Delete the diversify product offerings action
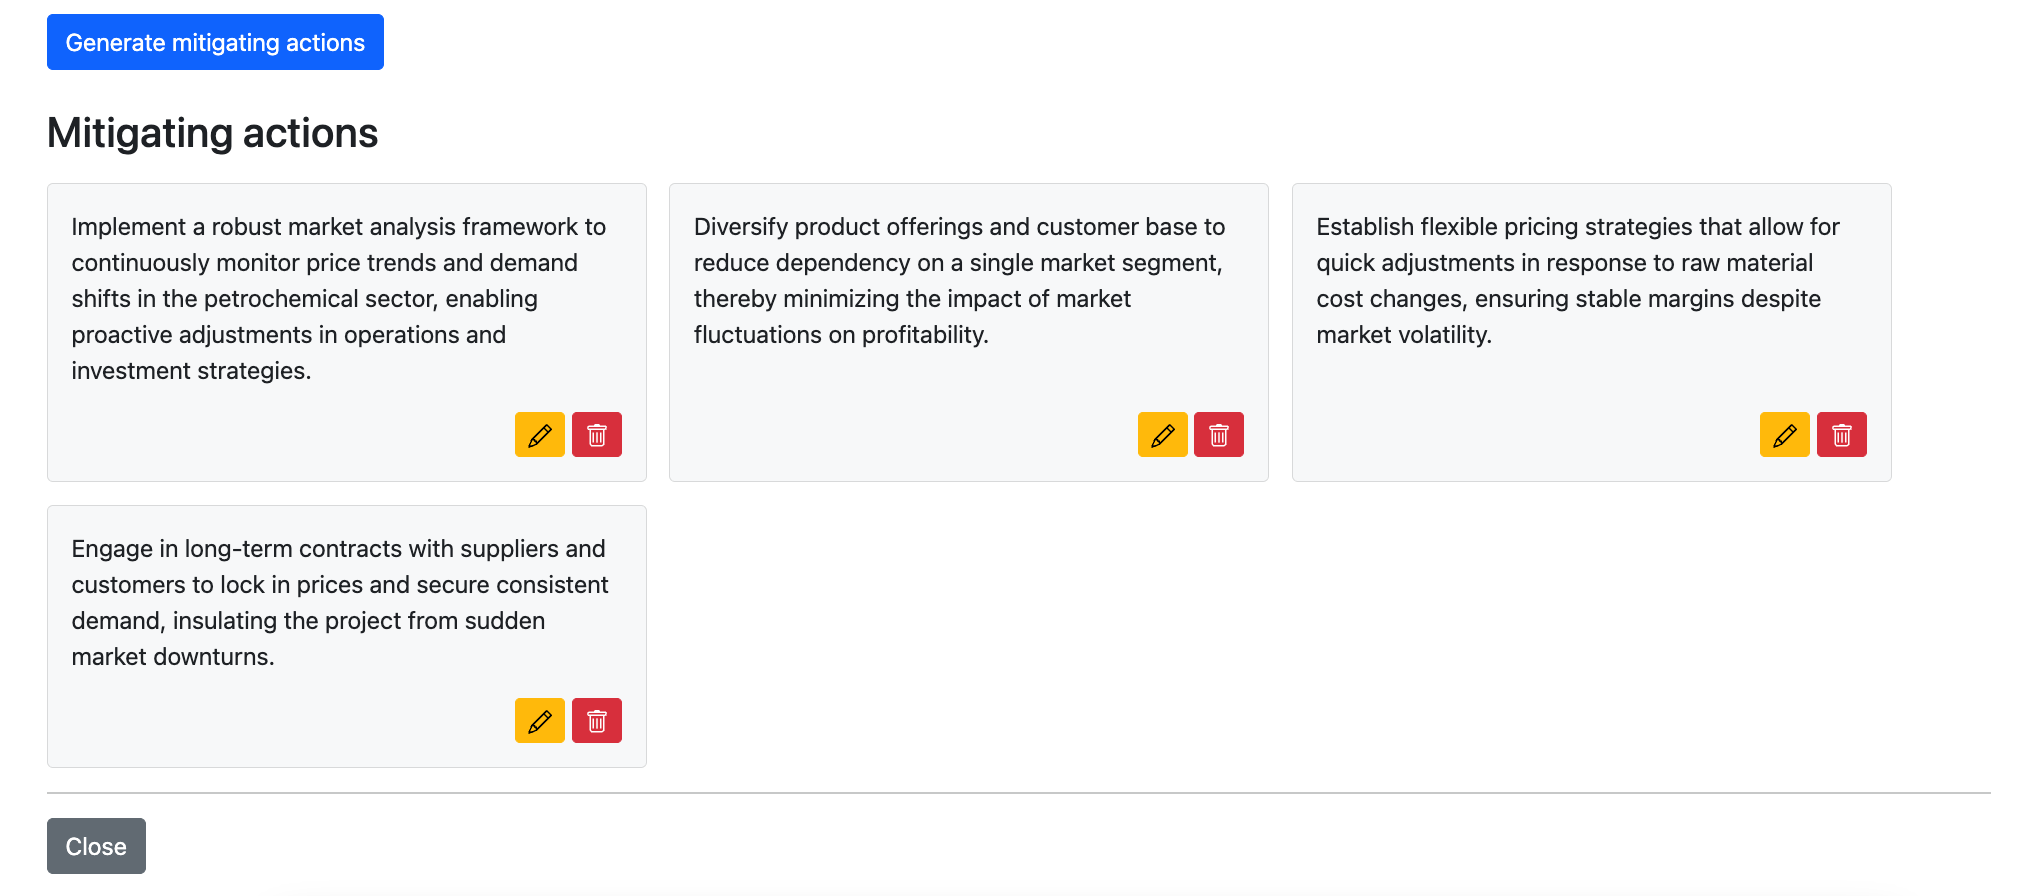This screenshot has width=2032, height=896. pyautogui.click(x=1219, y=435)
